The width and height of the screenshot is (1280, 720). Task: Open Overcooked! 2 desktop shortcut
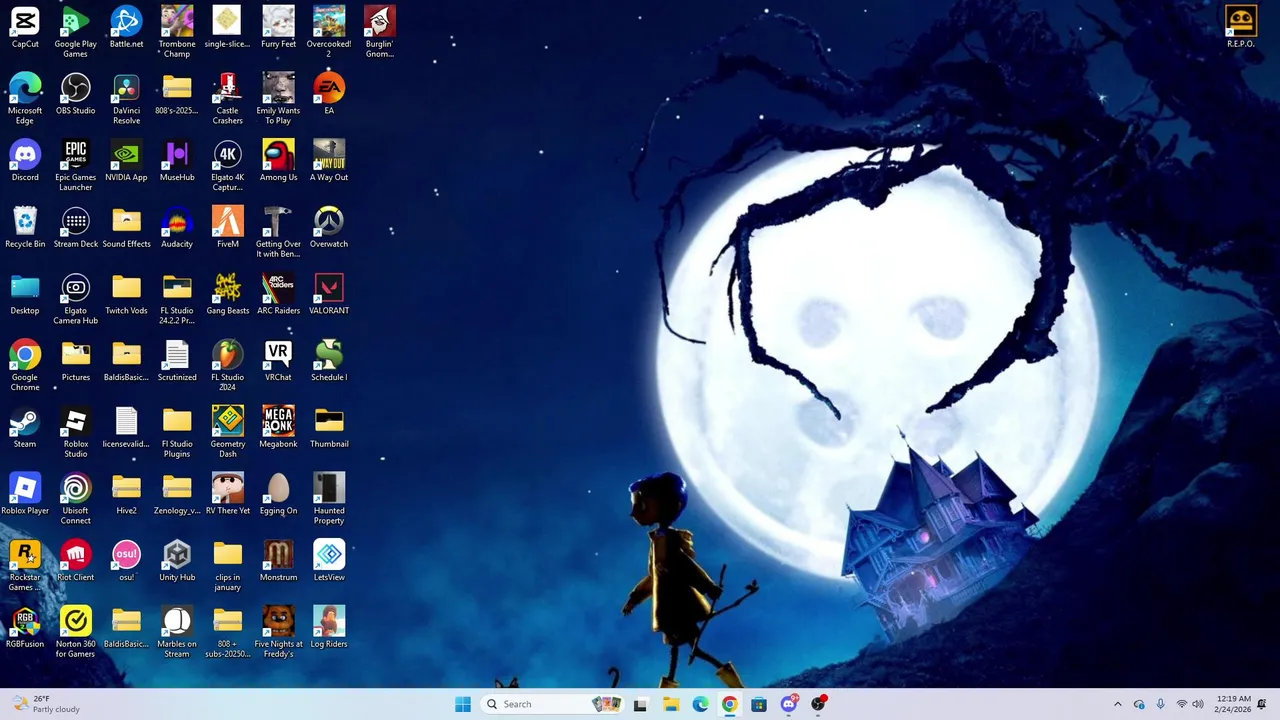point(329,32)
